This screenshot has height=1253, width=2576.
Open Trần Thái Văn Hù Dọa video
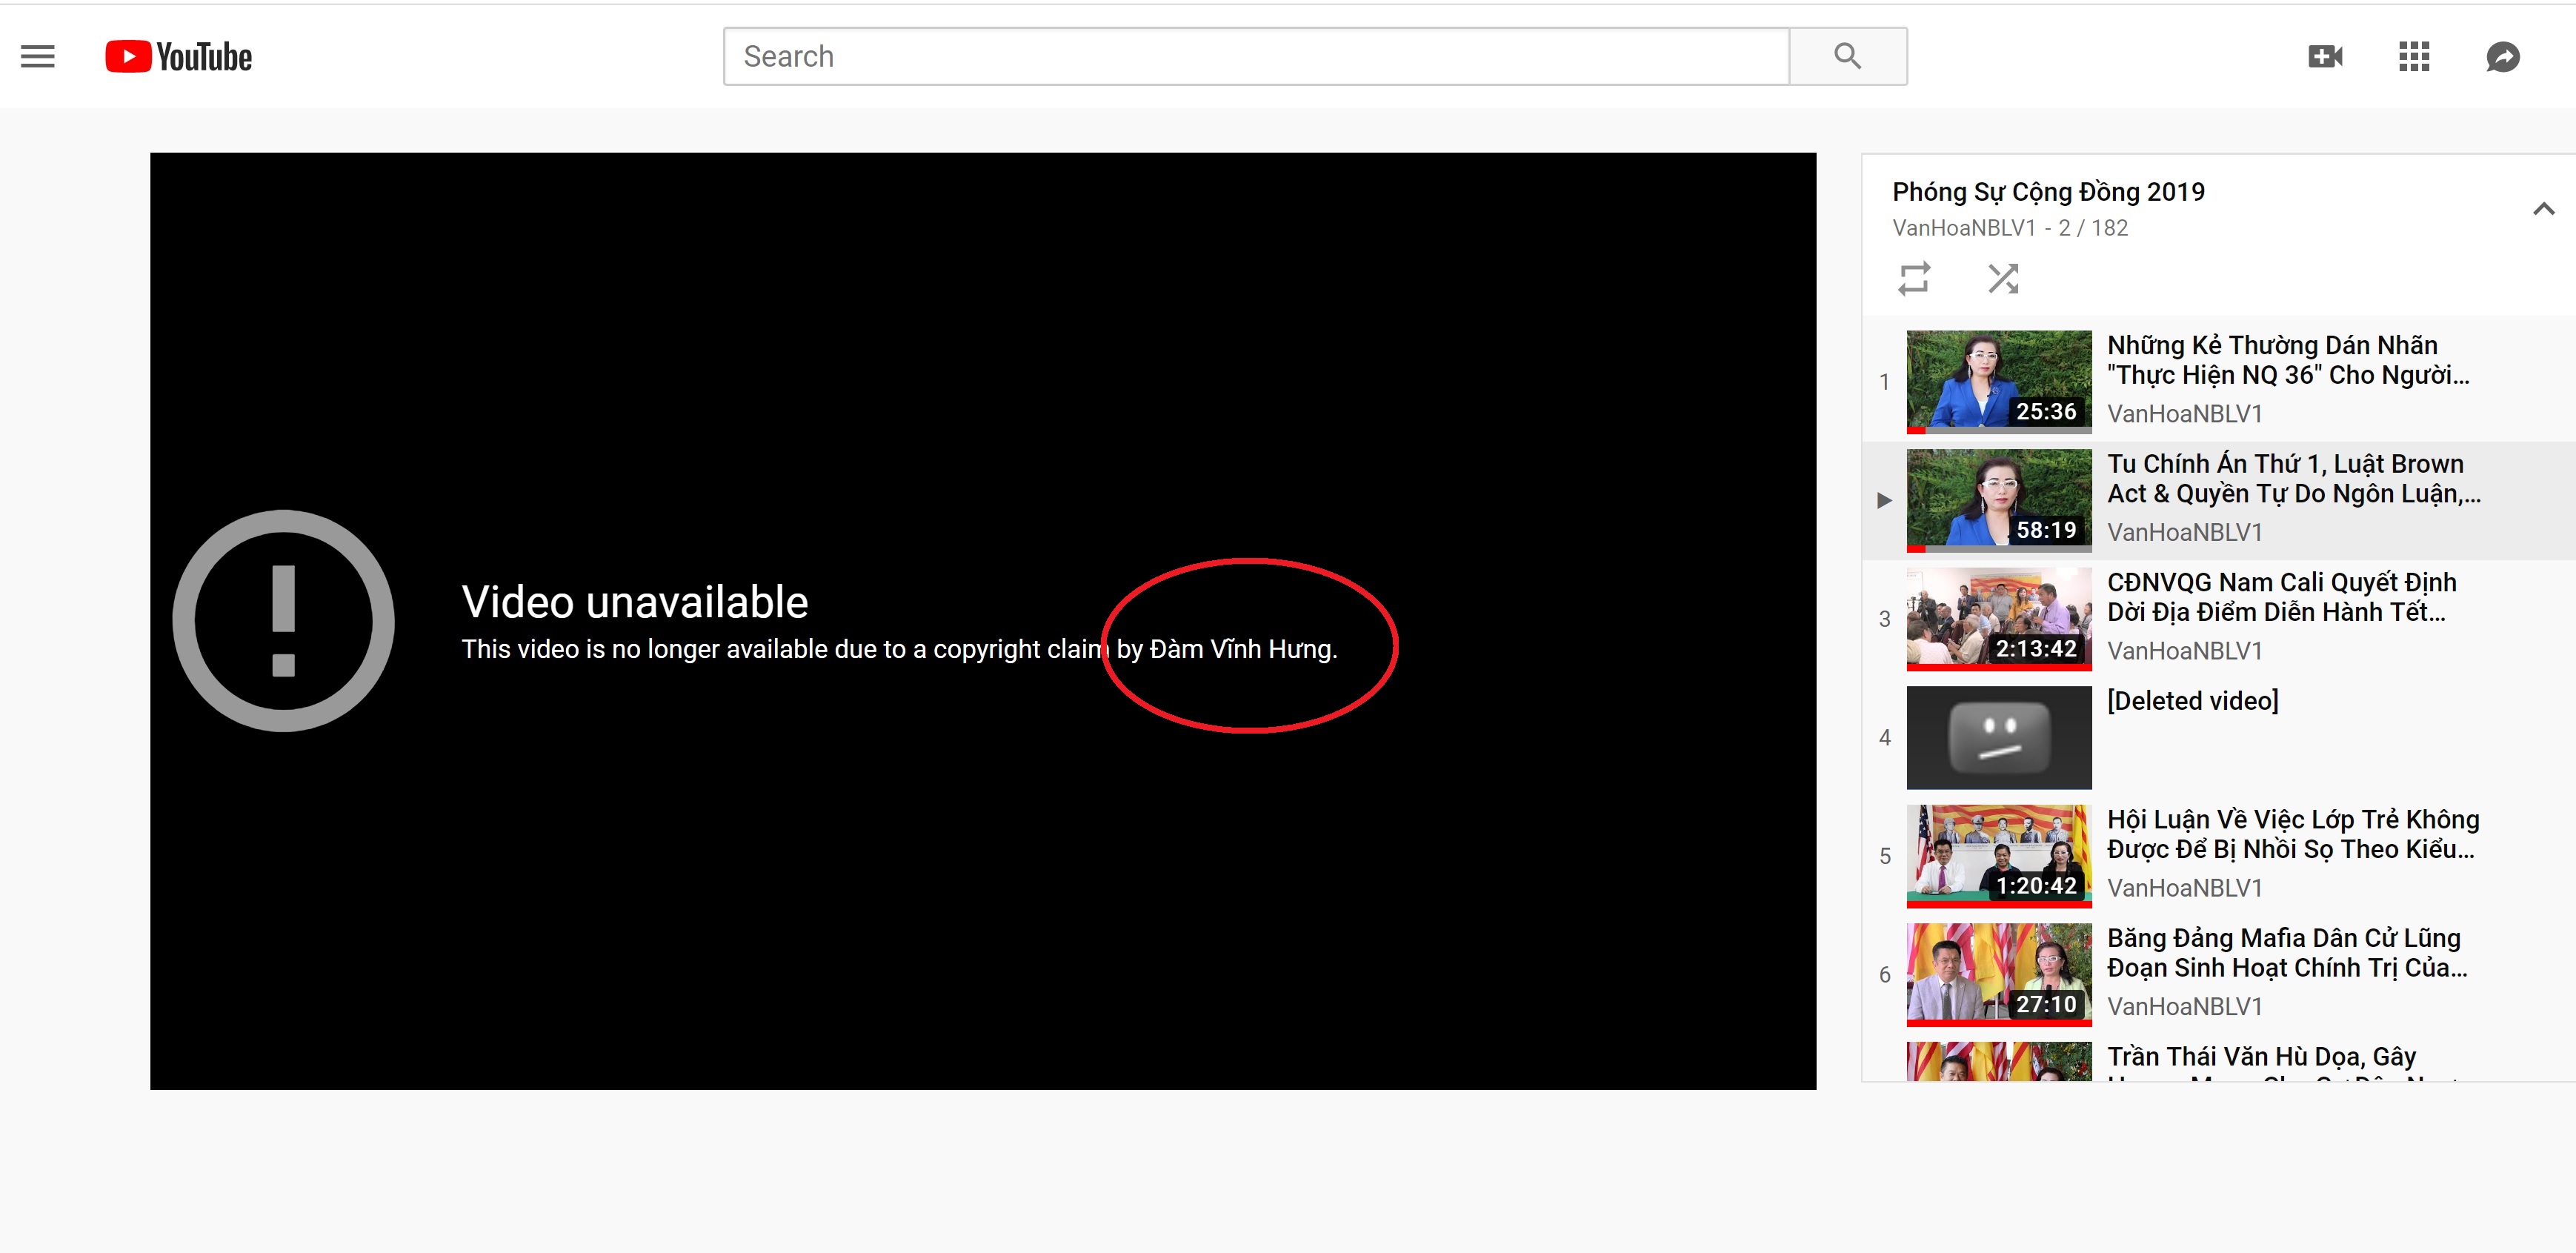point(2260,1057)
